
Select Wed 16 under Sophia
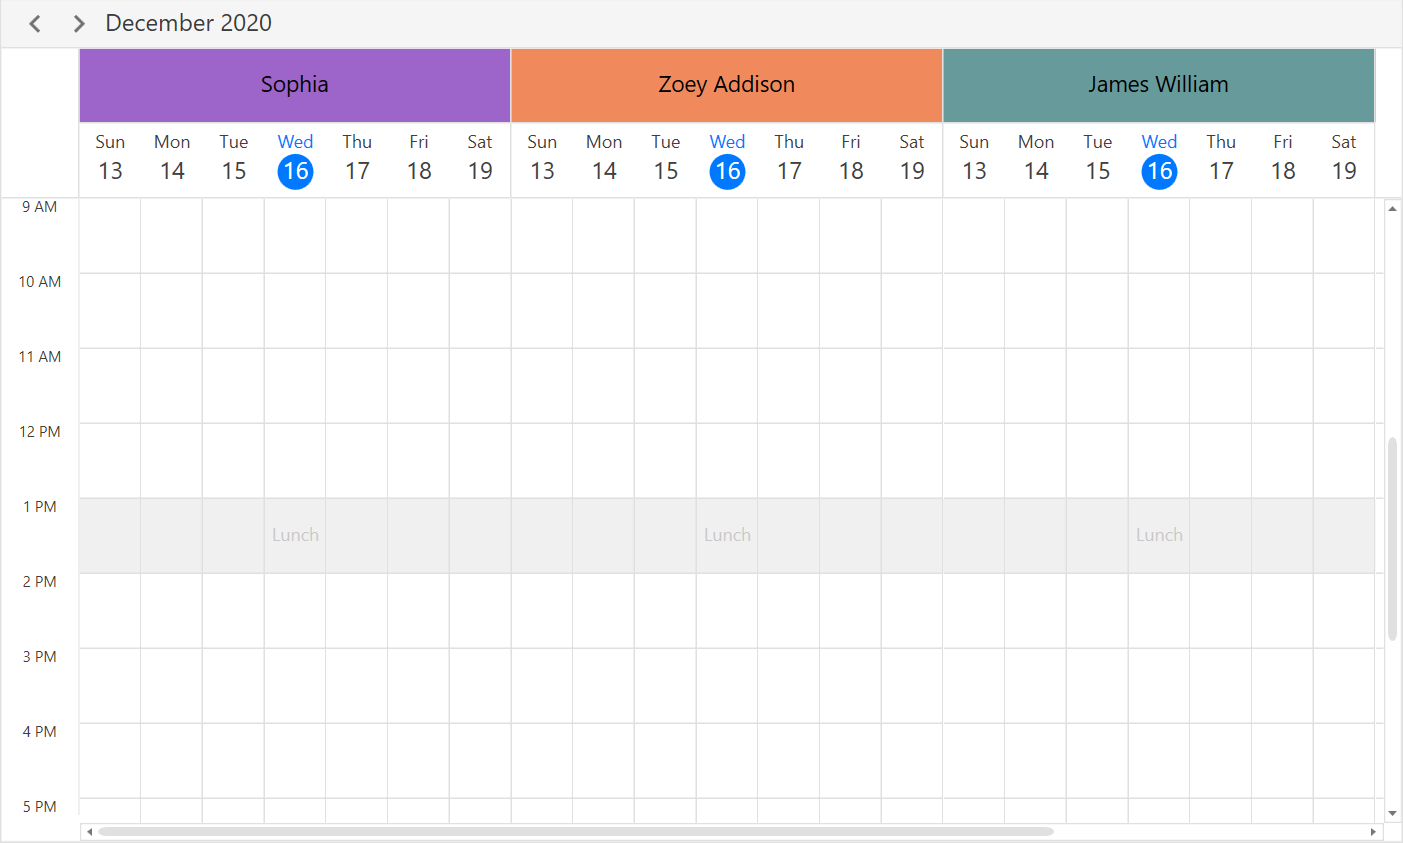point(295,159)
